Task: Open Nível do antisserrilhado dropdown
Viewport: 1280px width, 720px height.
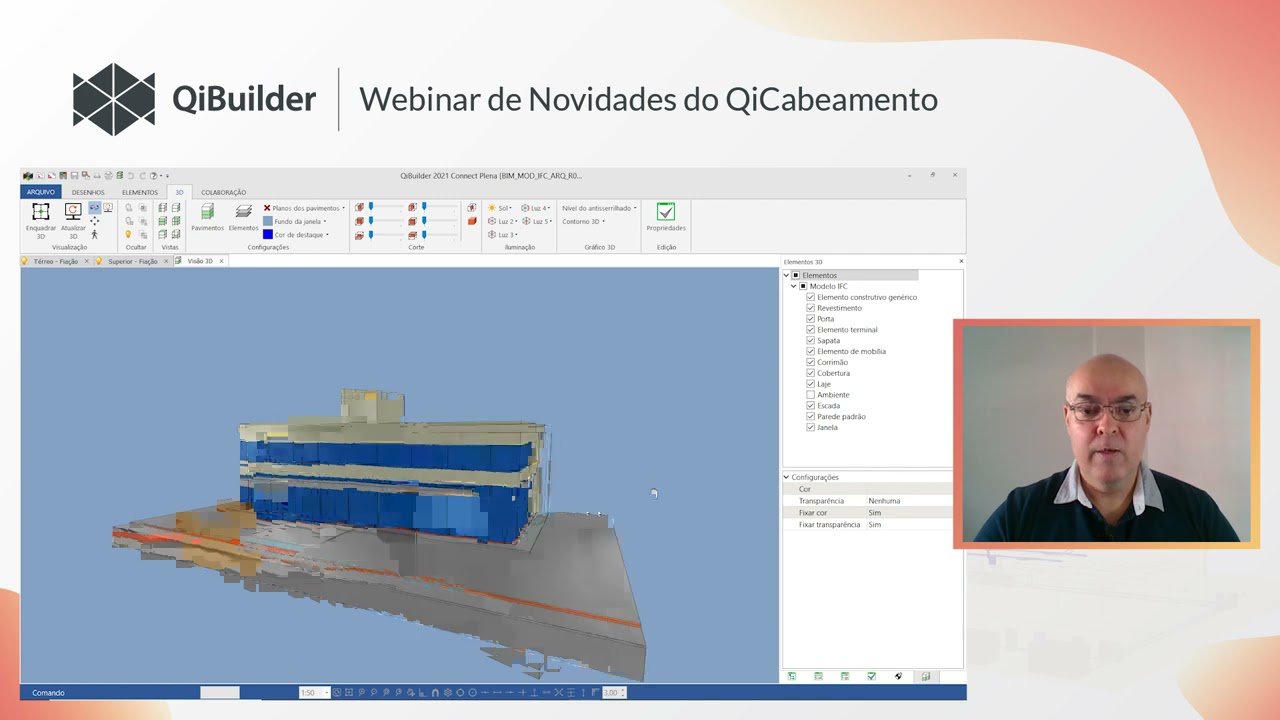Action: [x=599, y=208]
